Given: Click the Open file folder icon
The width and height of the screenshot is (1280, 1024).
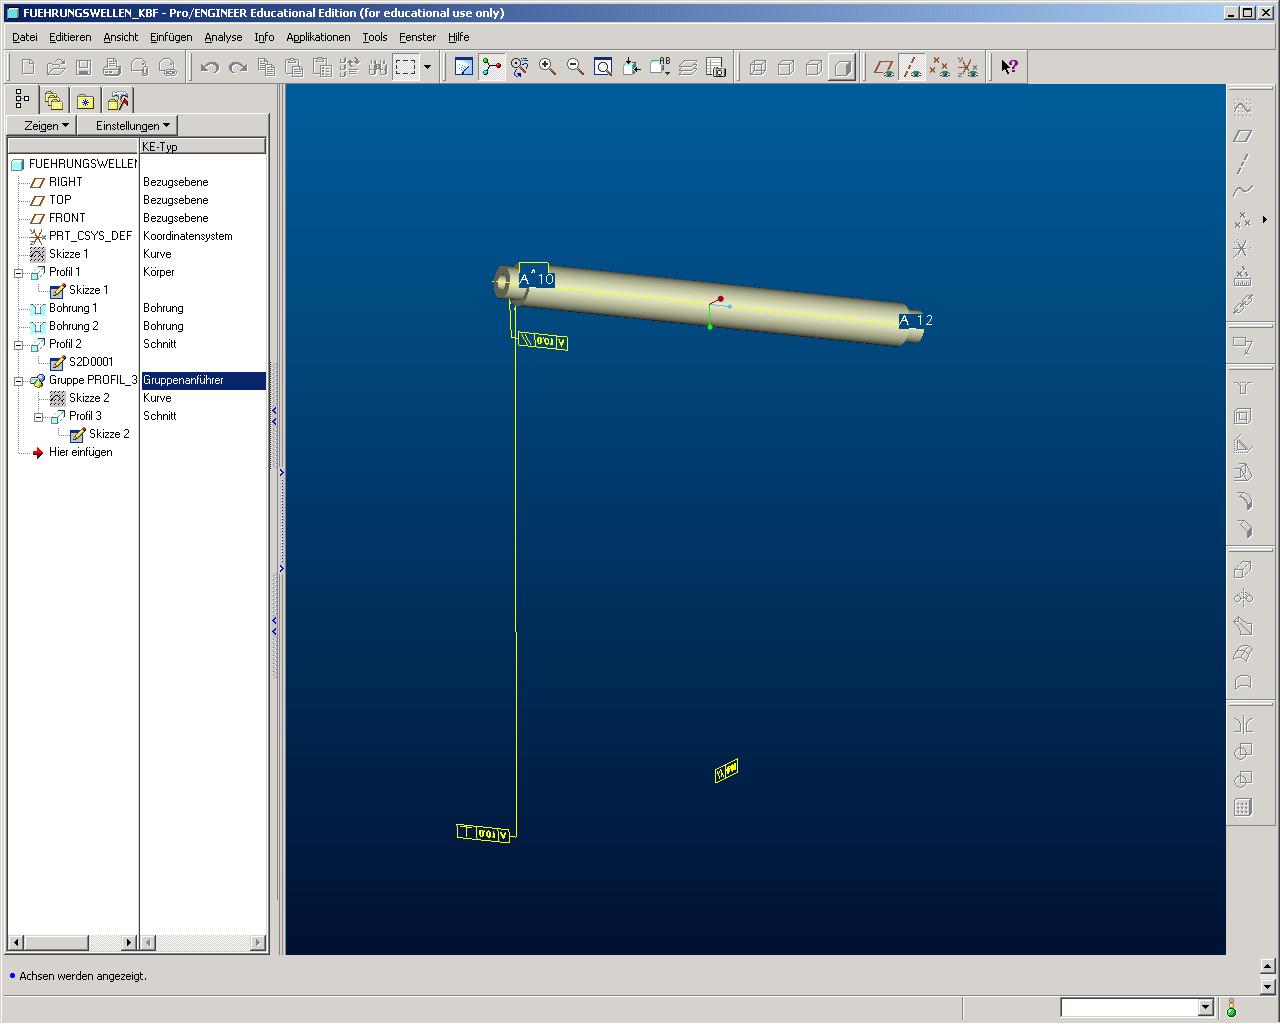Looking at the screenshot, I should 56,67.
